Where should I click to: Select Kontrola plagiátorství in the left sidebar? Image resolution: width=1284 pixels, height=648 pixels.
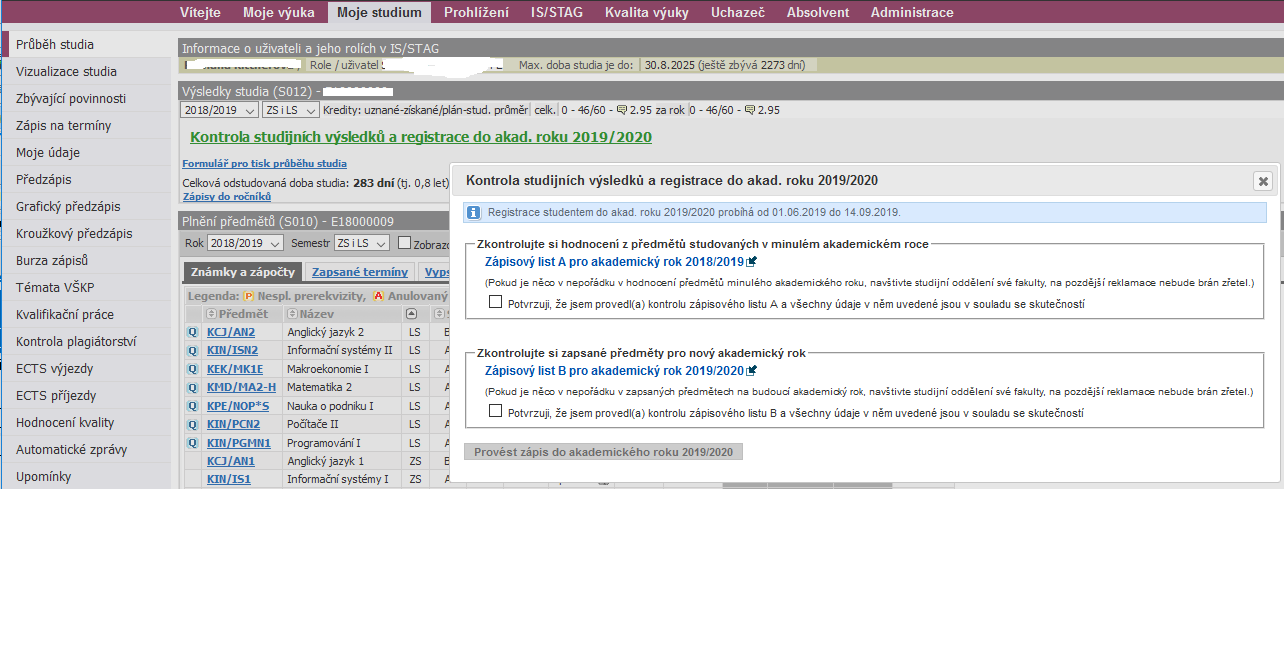coord(76,342)
